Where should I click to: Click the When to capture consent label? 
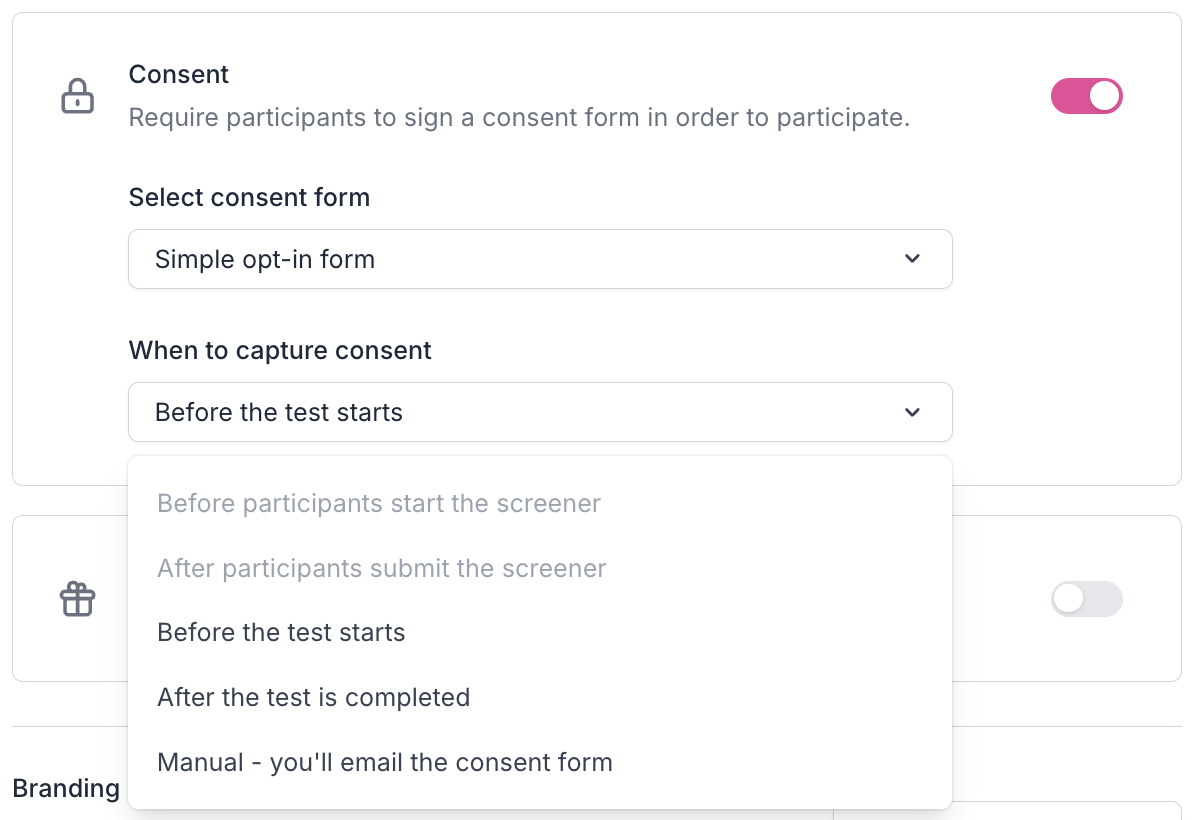click(x=280, y=350)
